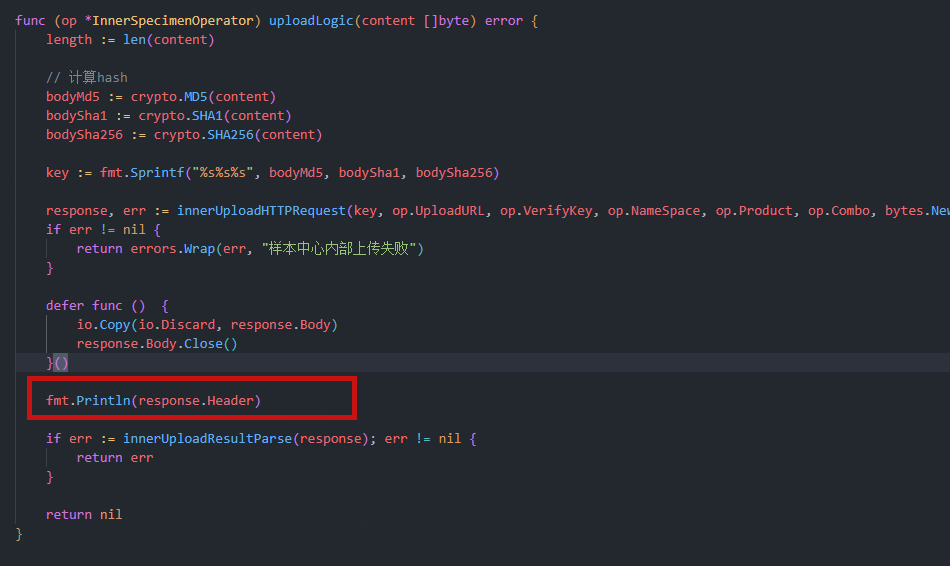Place cursor on the length variable declaration

click(68, 40)
